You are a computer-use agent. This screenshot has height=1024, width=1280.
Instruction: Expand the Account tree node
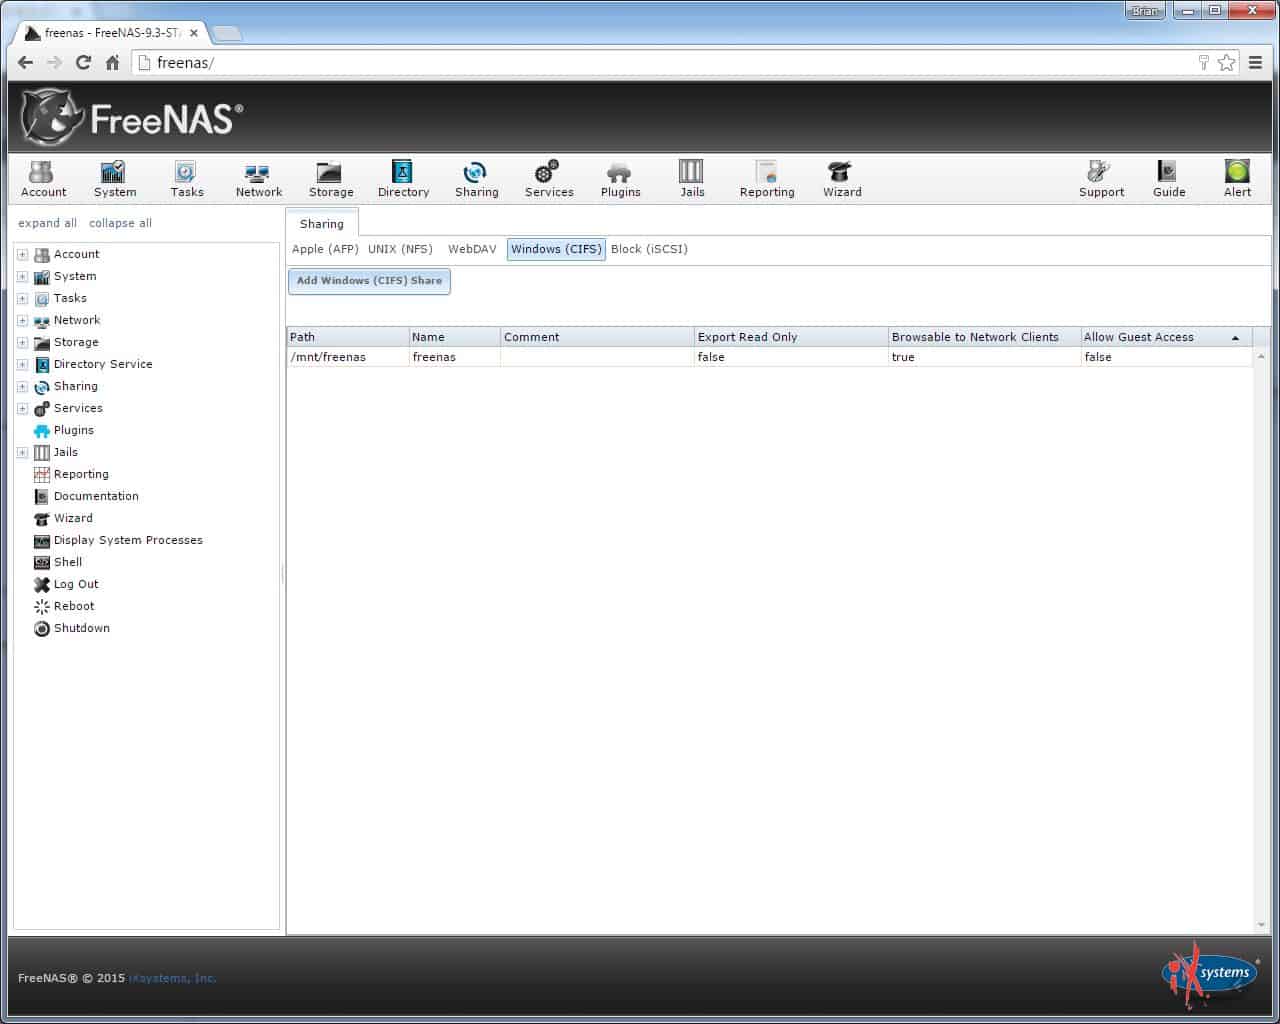pos(22,254)
